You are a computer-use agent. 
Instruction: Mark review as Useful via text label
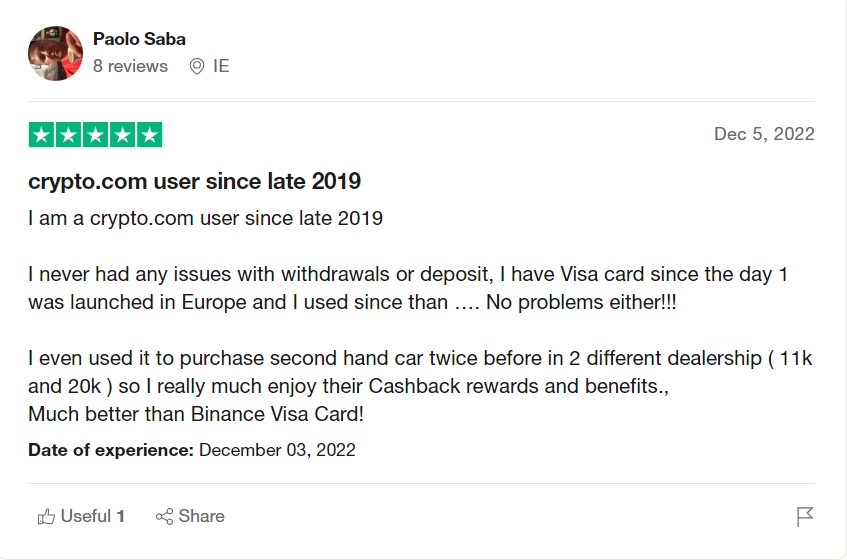(x=93, y=516)
